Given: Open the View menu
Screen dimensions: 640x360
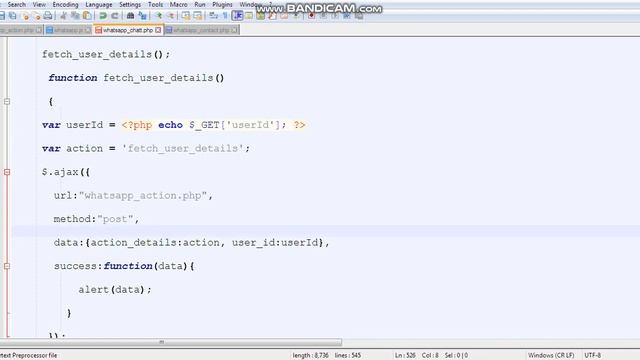Looking at the screenshot, I should coord(39,4).
